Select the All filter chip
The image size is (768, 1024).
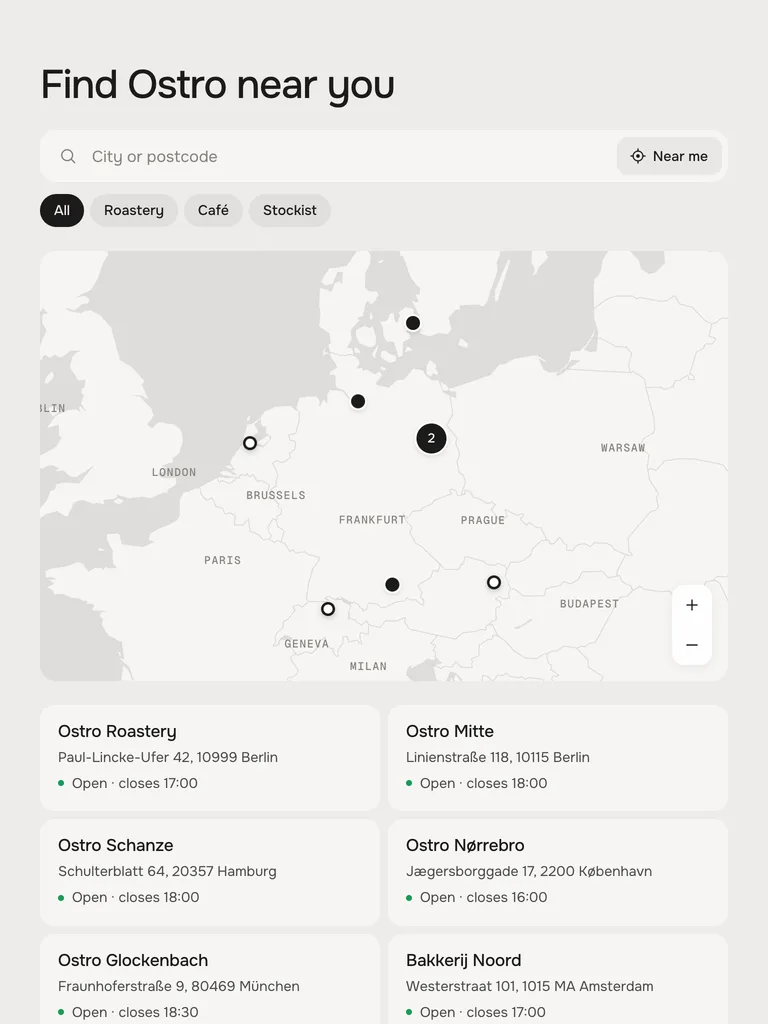coord(62,210)
